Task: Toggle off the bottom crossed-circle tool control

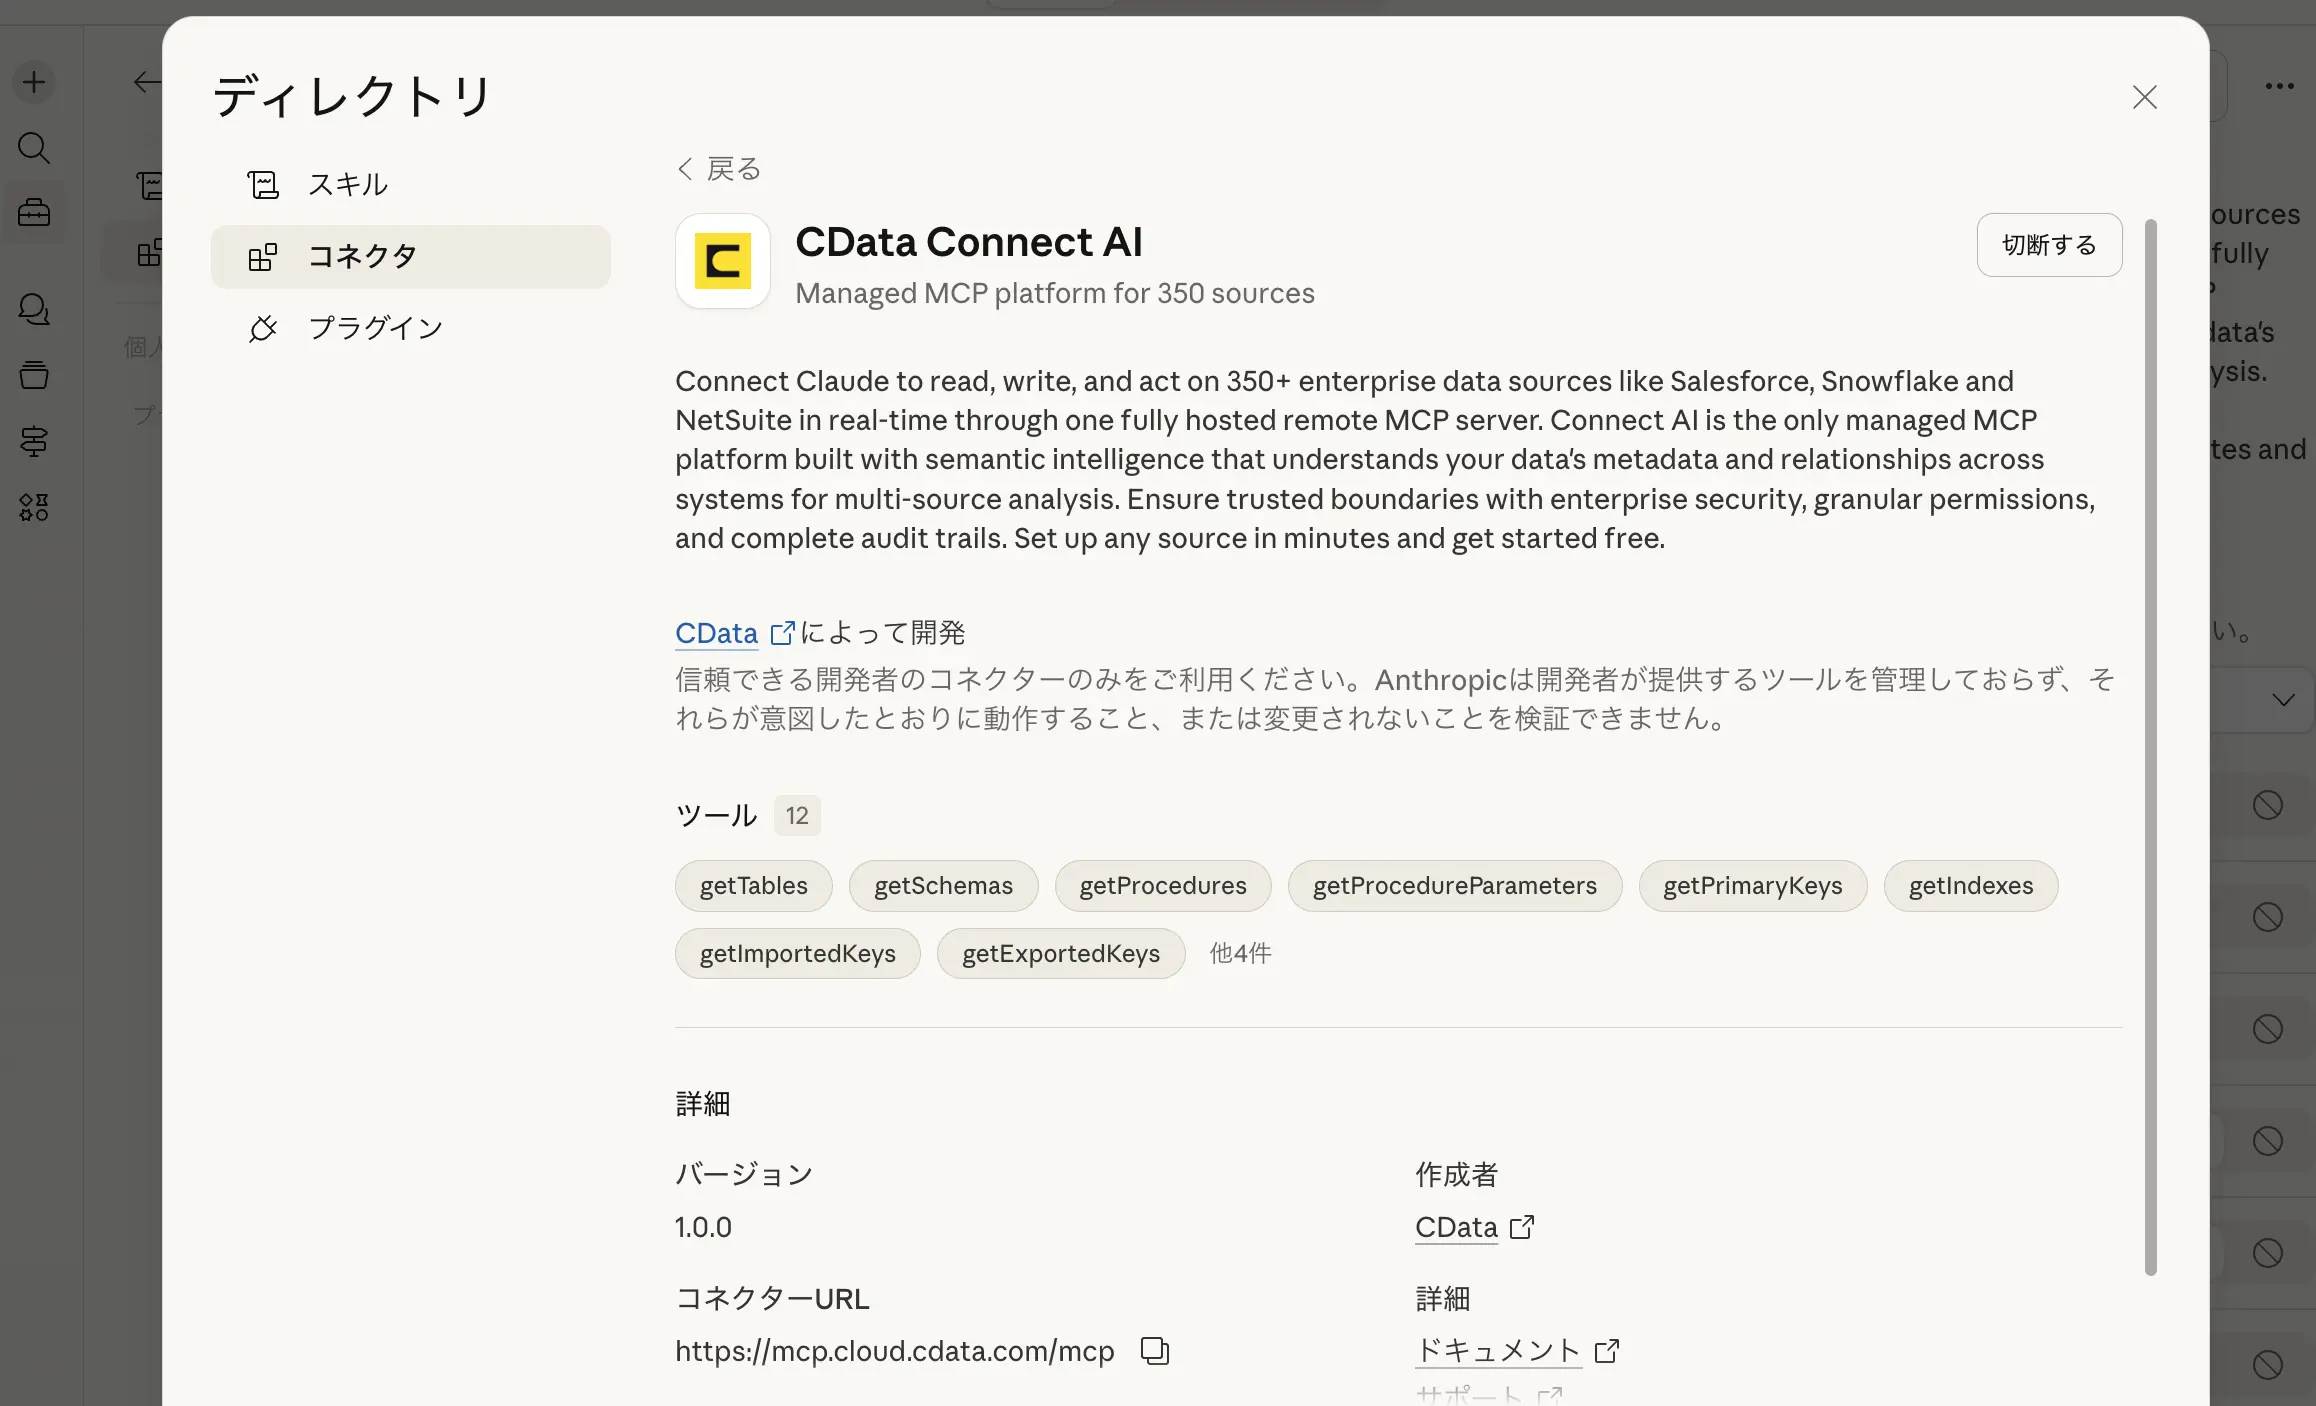Action: [2269, 1362]
